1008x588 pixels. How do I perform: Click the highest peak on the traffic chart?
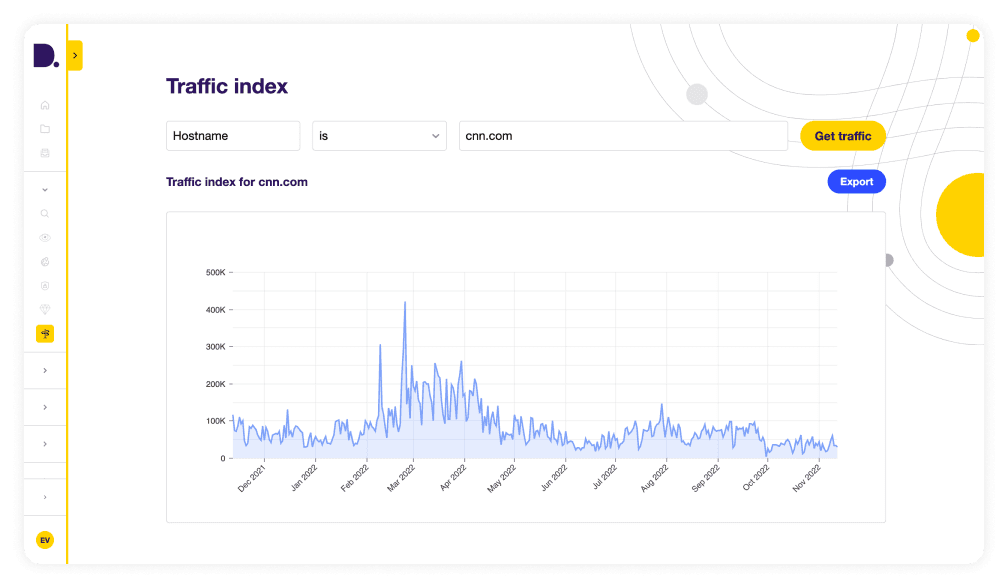coord(405,302)
